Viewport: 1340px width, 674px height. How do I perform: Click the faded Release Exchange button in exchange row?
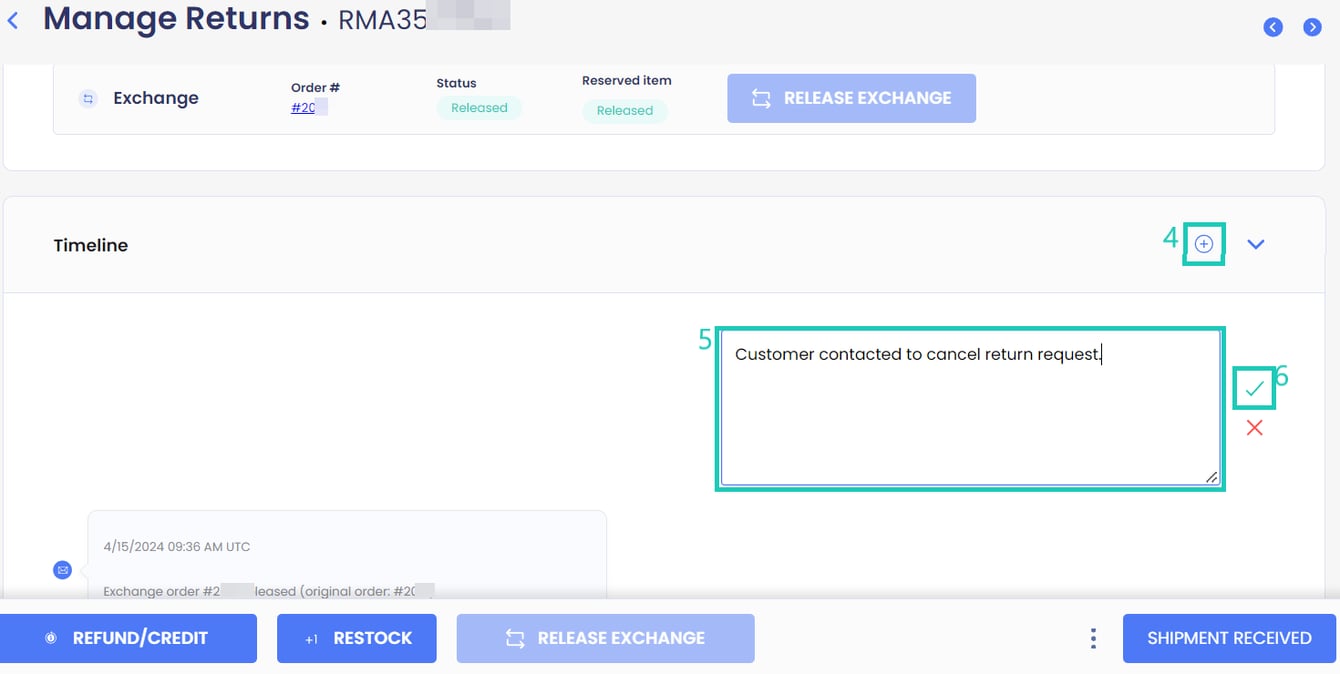pyautogui.click(x=851, y=98)
